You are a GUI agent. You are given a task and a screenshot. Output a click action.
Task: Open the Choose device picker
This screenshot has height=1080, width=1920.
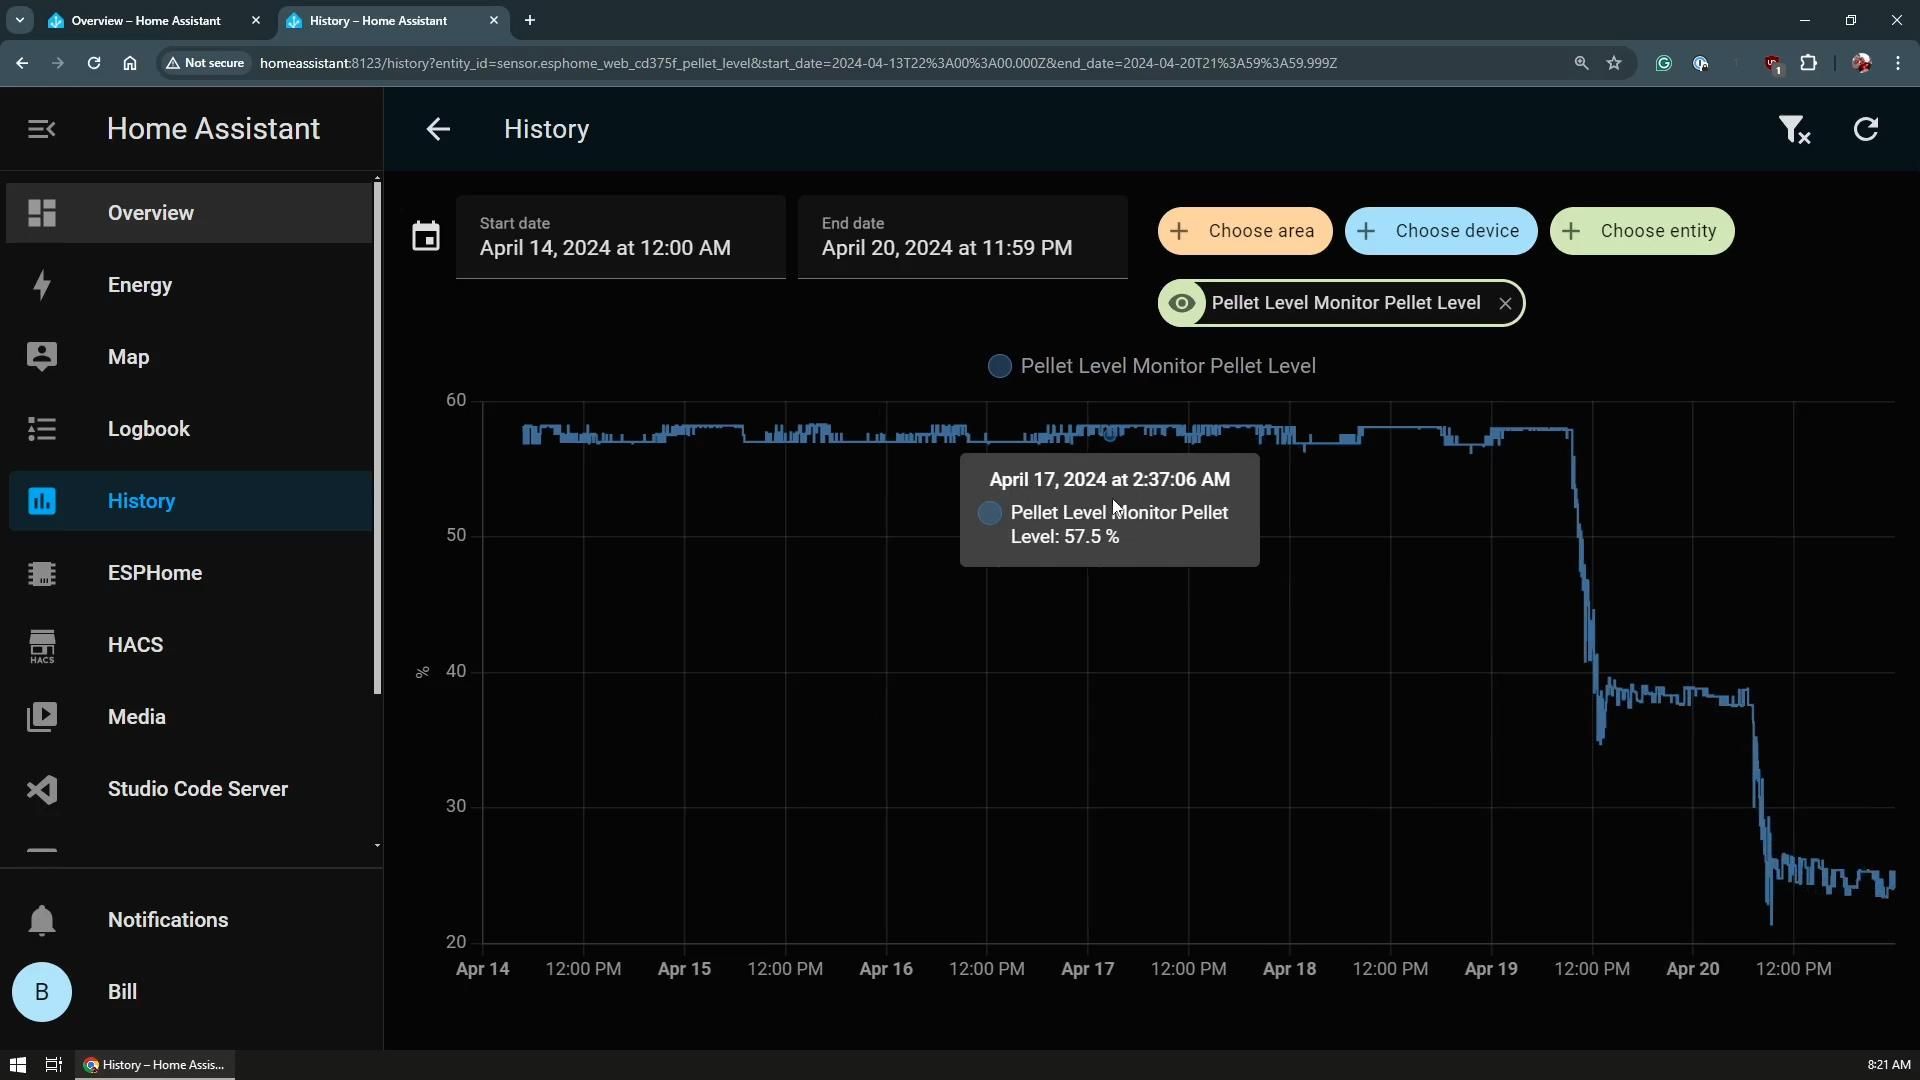(1440, 231)
